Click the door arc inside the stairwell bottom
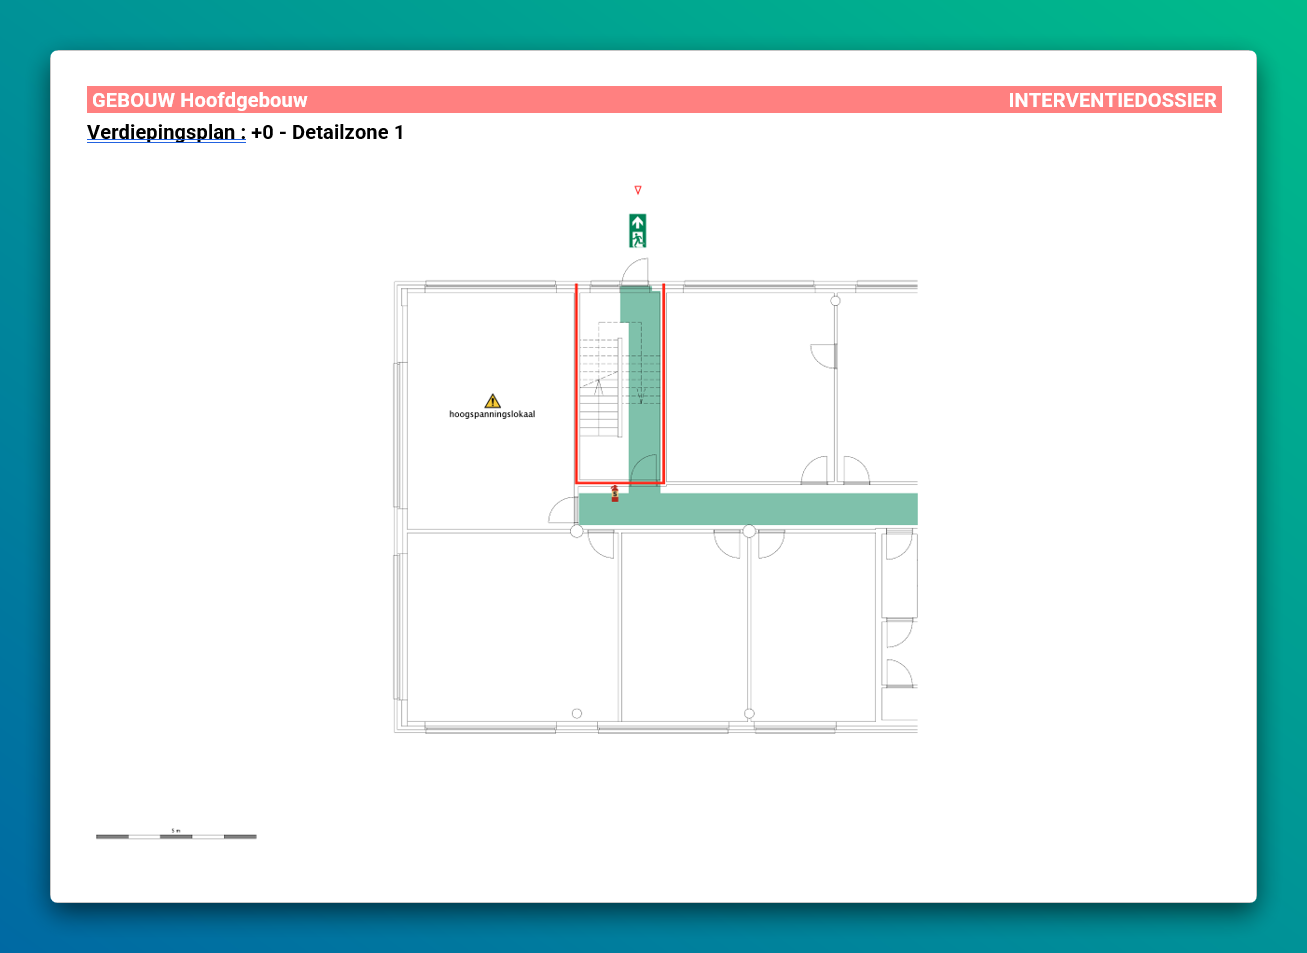The image size is (1307, 953). pyautogui.click(x=644, y=467)
